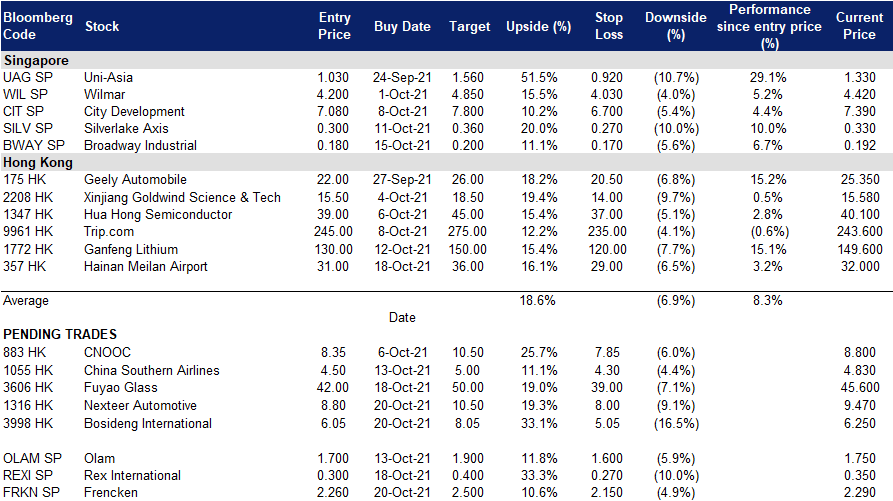Click 'Performance since entry price (%)' header
893x501 pixels.
point(769,26)
